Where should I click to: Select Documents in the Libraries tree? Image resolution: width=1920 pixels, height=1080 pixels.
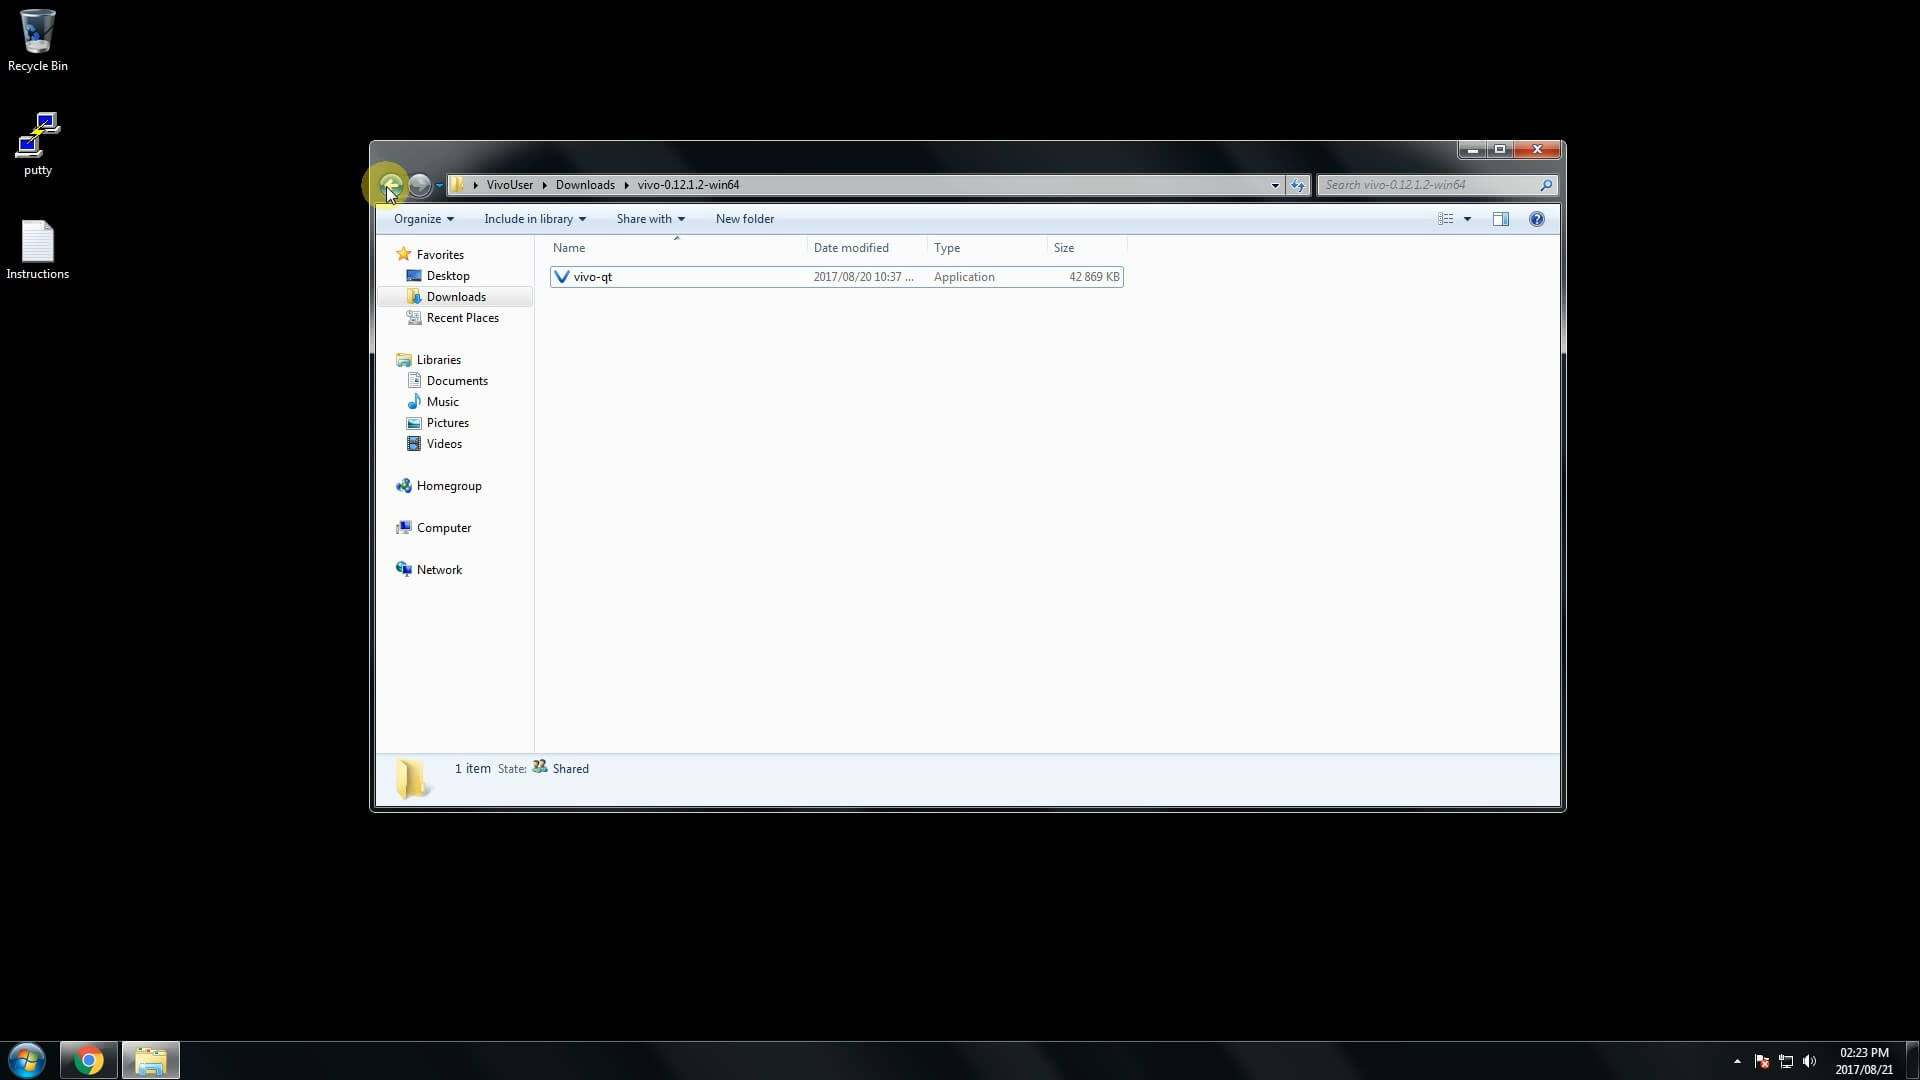point(457,381)
